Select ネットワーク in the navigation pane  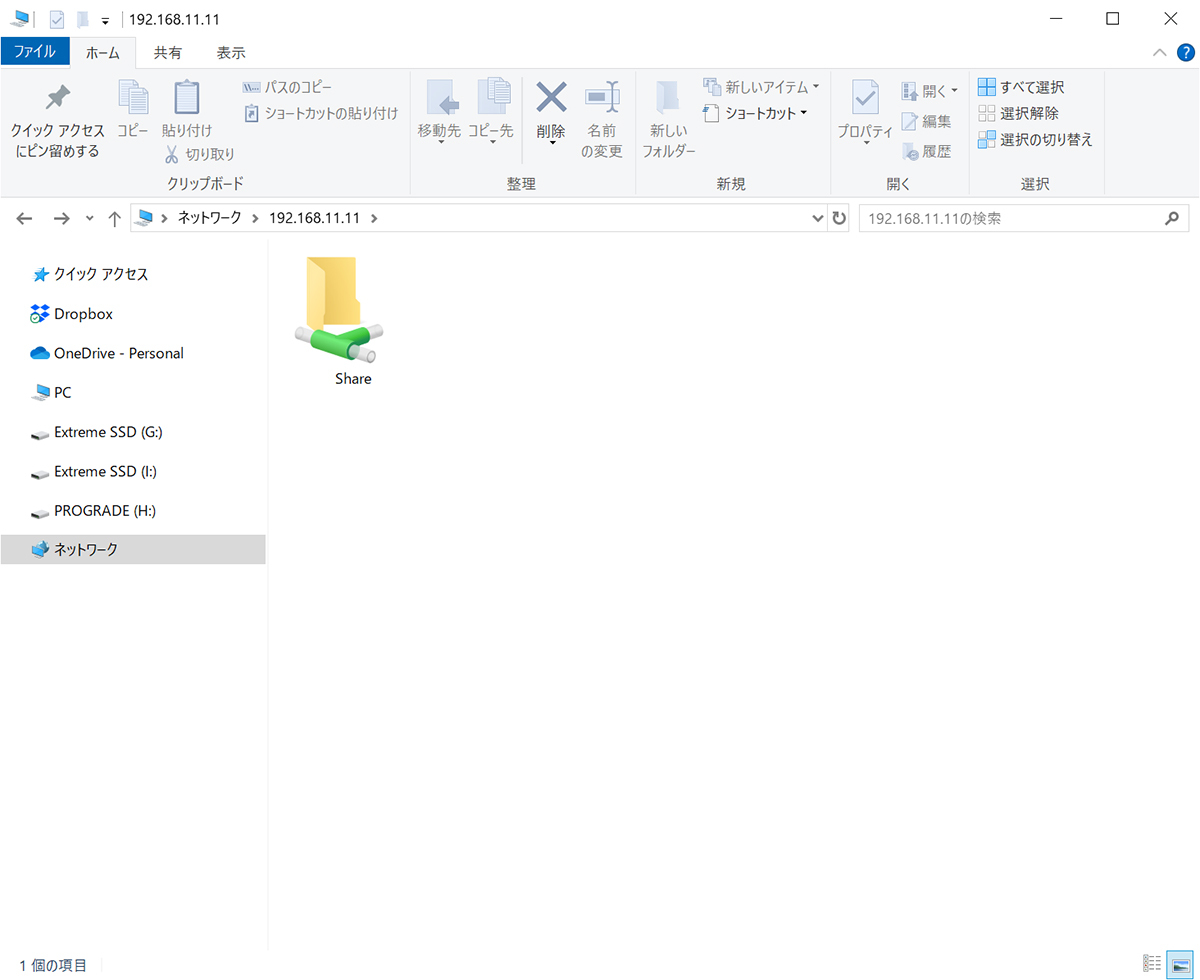133,549
